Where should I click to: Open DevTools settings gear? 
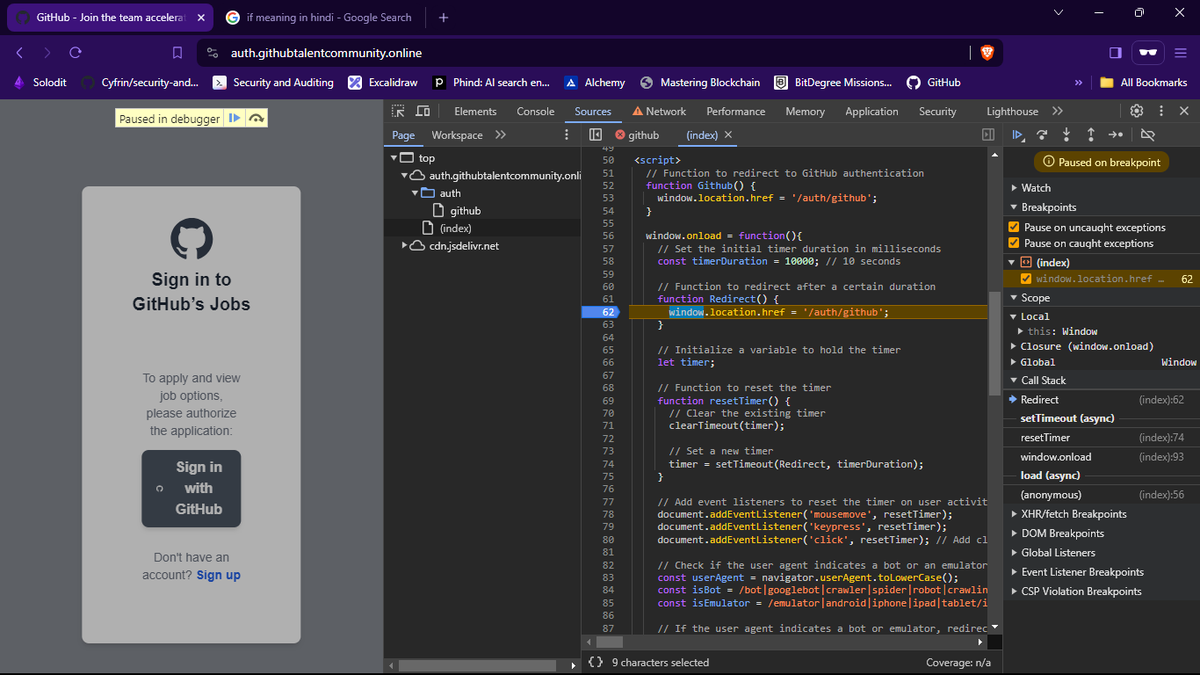(x=1136, y=111)
